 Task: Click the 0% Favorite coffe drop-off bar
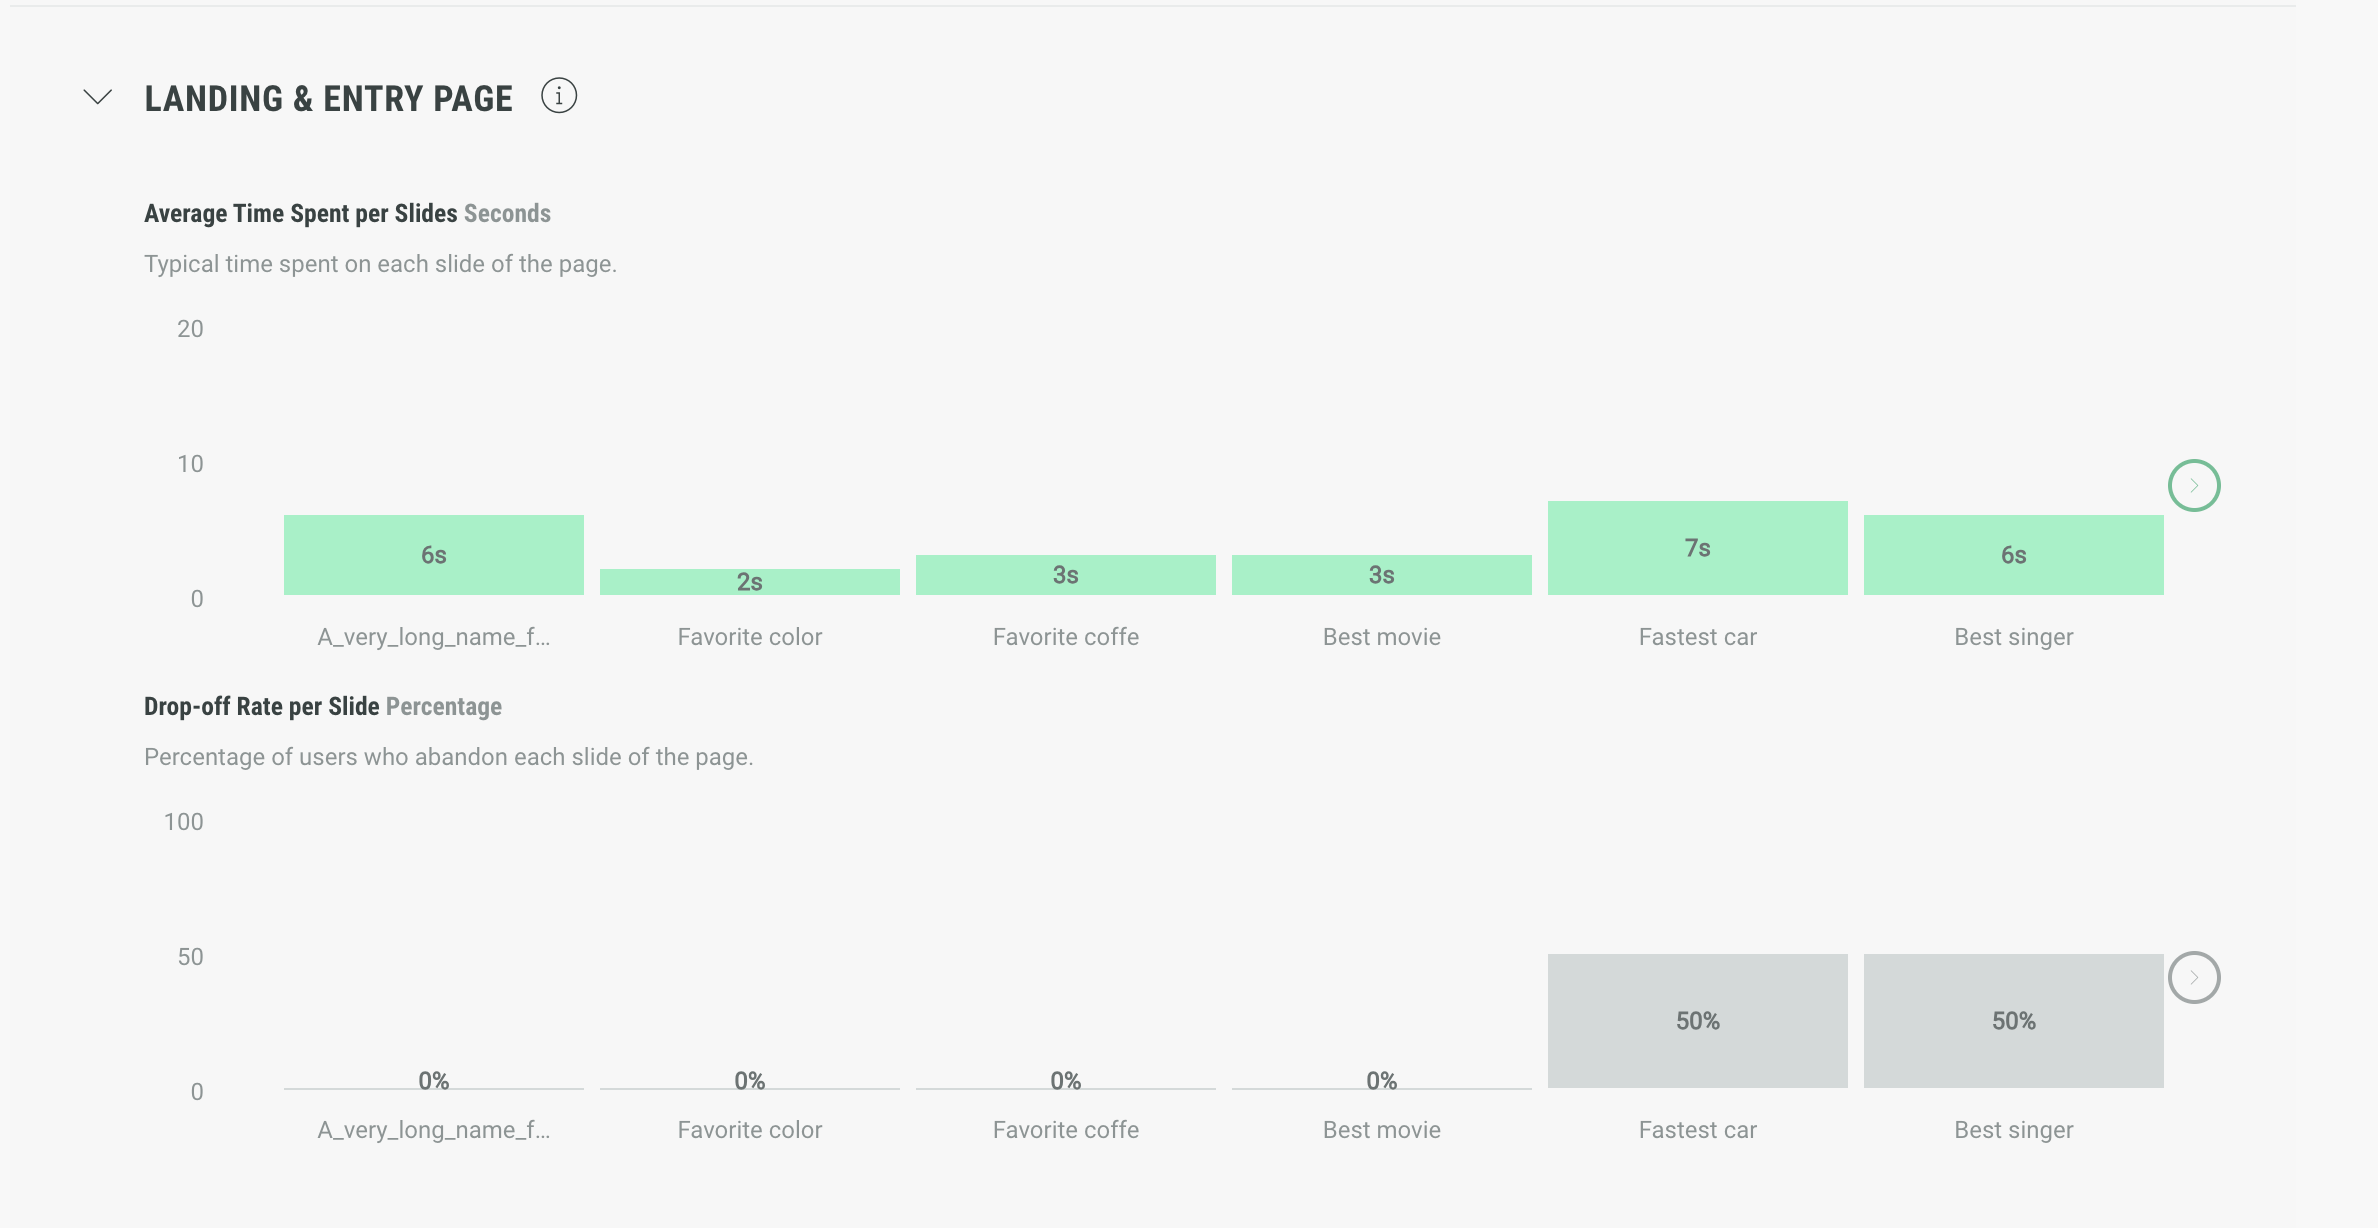[1066, 1086]
